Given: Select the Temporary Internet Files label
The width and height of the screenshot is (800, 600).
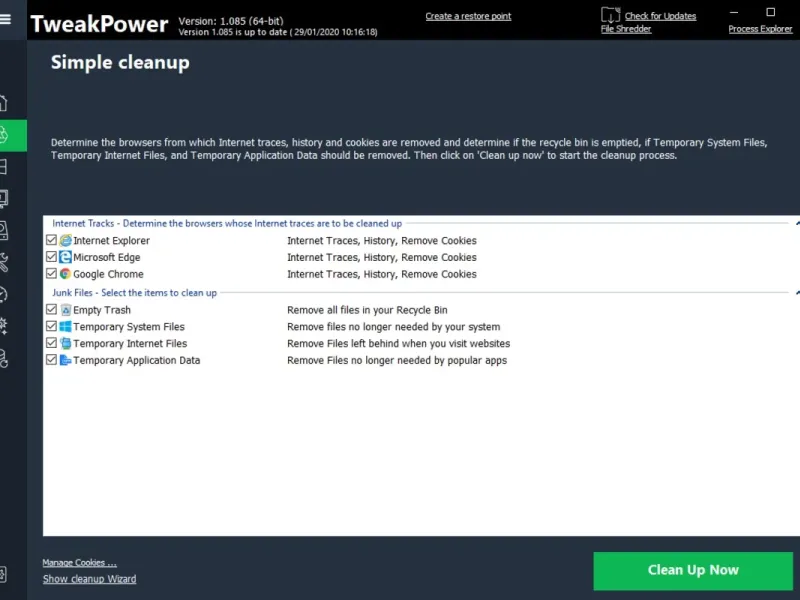Looking at the screenshot, I should (130, 344).
